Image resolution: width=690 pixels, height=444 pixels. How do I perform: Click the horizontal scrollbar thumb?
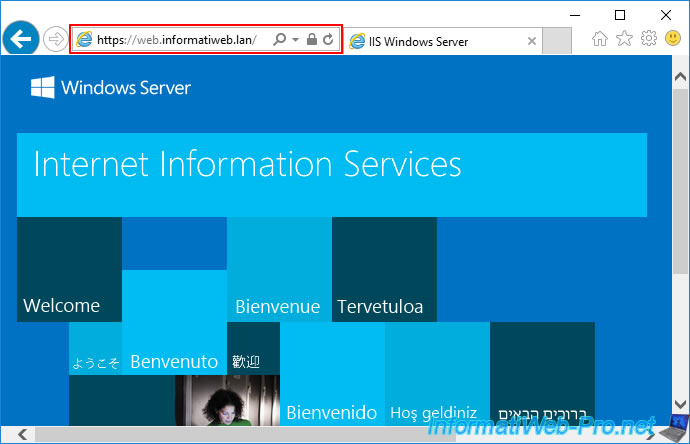click(246, 435)
